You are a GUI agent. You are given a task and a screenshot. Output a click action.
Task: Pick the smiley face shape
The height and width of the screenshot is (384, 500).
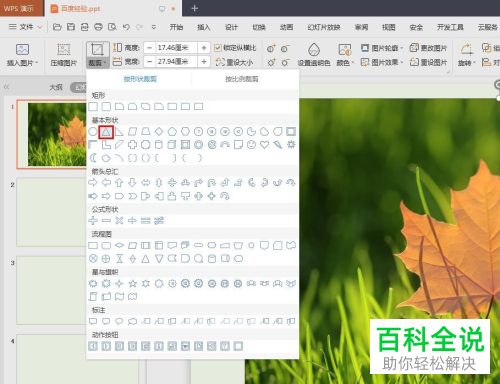pos(251,145)
